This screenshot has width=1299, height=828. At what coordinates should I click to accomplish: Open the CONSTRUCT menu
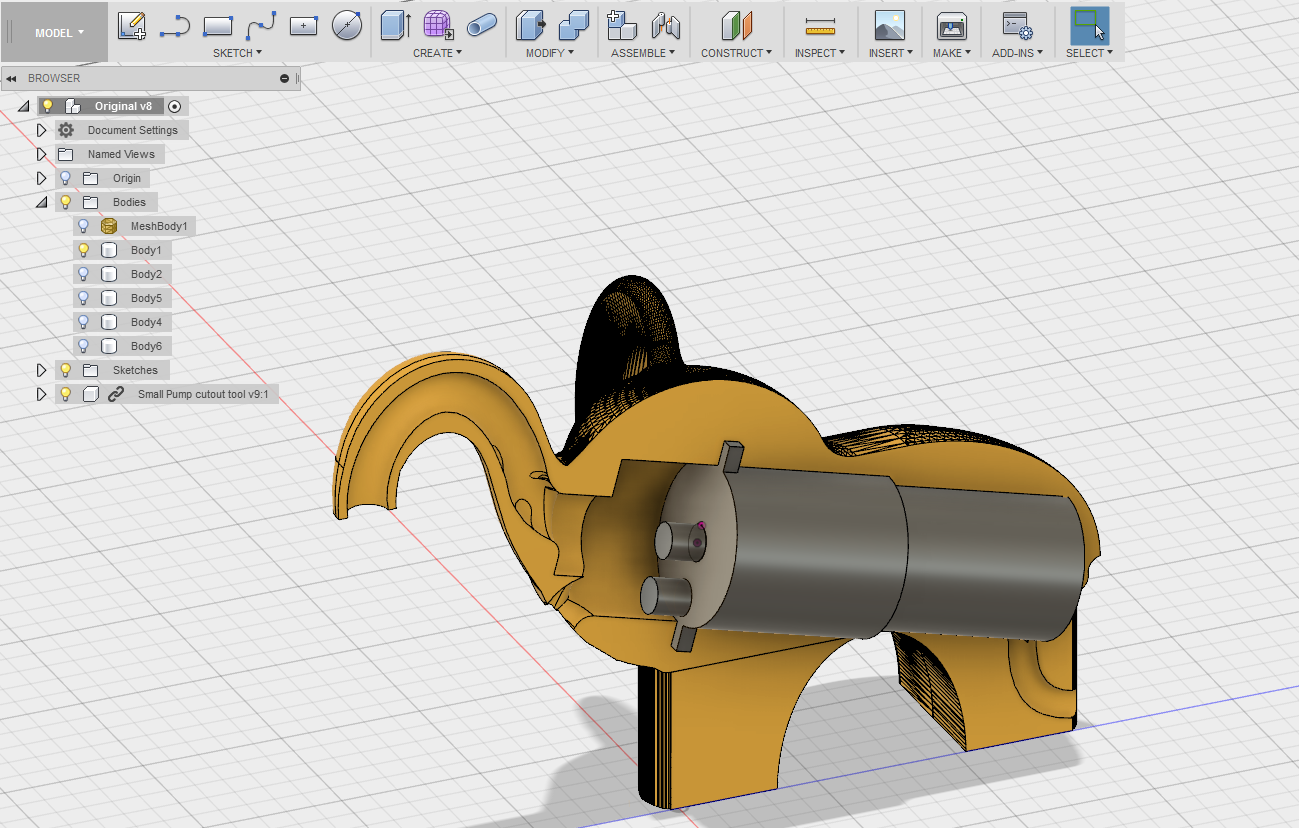737,53
